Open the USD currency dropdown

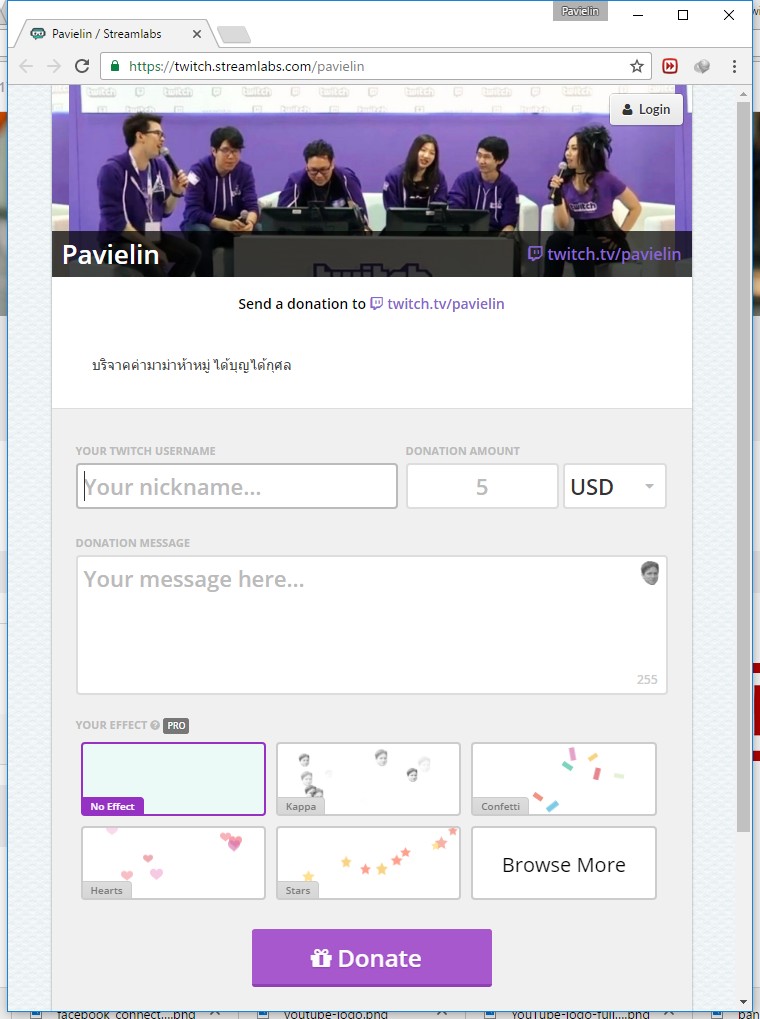click(614, 486)
